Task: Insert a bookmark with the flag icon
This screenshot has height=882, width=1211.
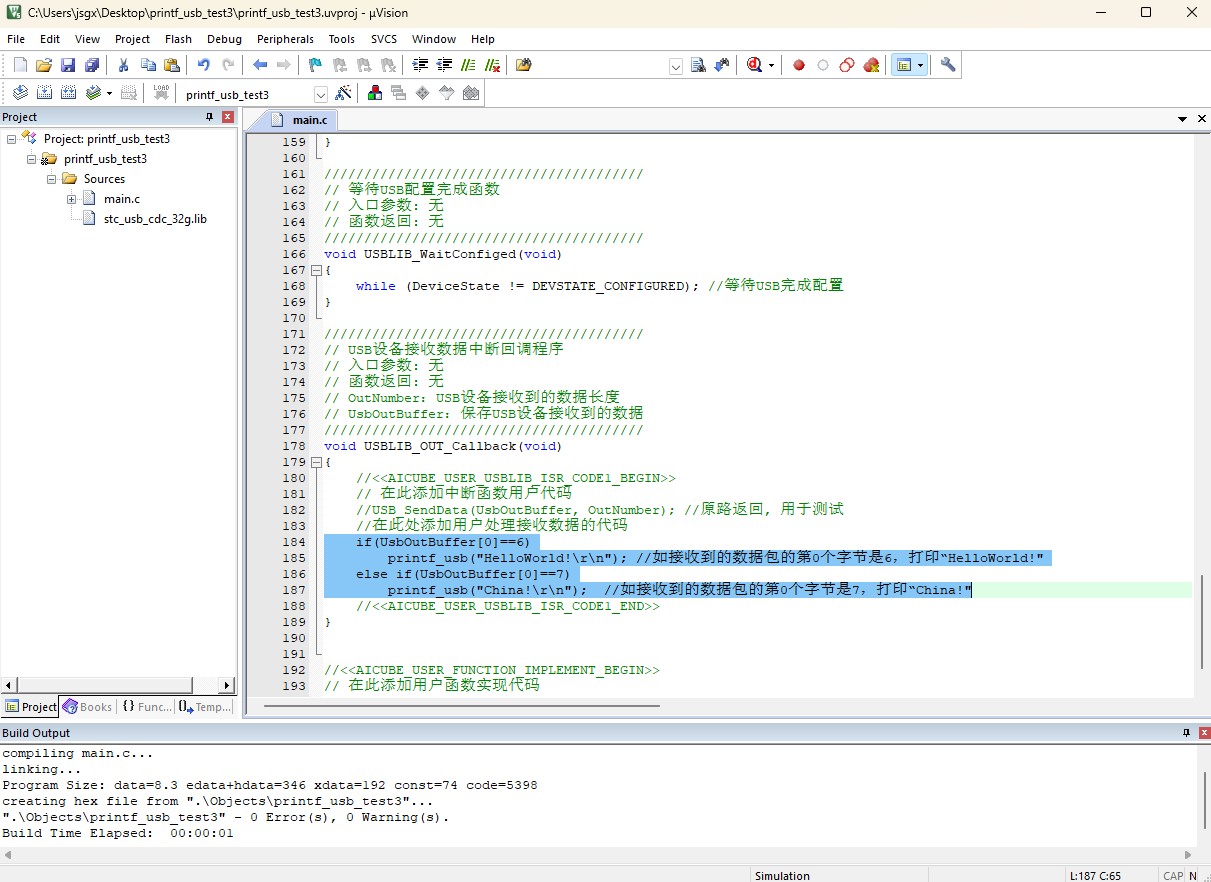Action: point(315,65)
